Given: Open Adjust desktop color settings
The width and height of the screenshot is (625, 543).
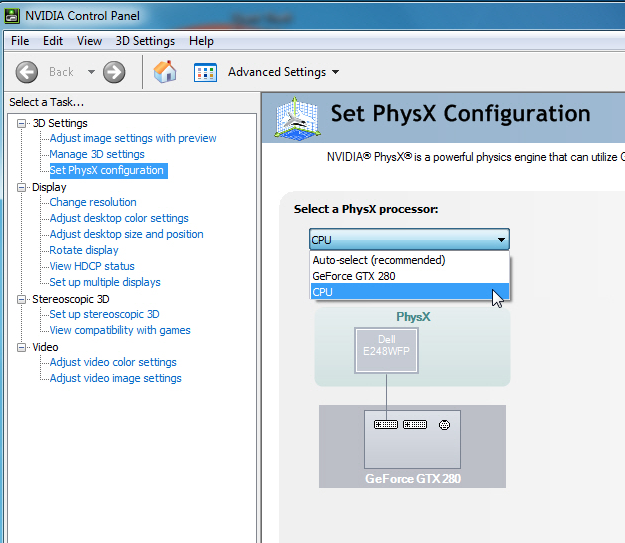Looking at the screenshot, I should pos(119,218).
